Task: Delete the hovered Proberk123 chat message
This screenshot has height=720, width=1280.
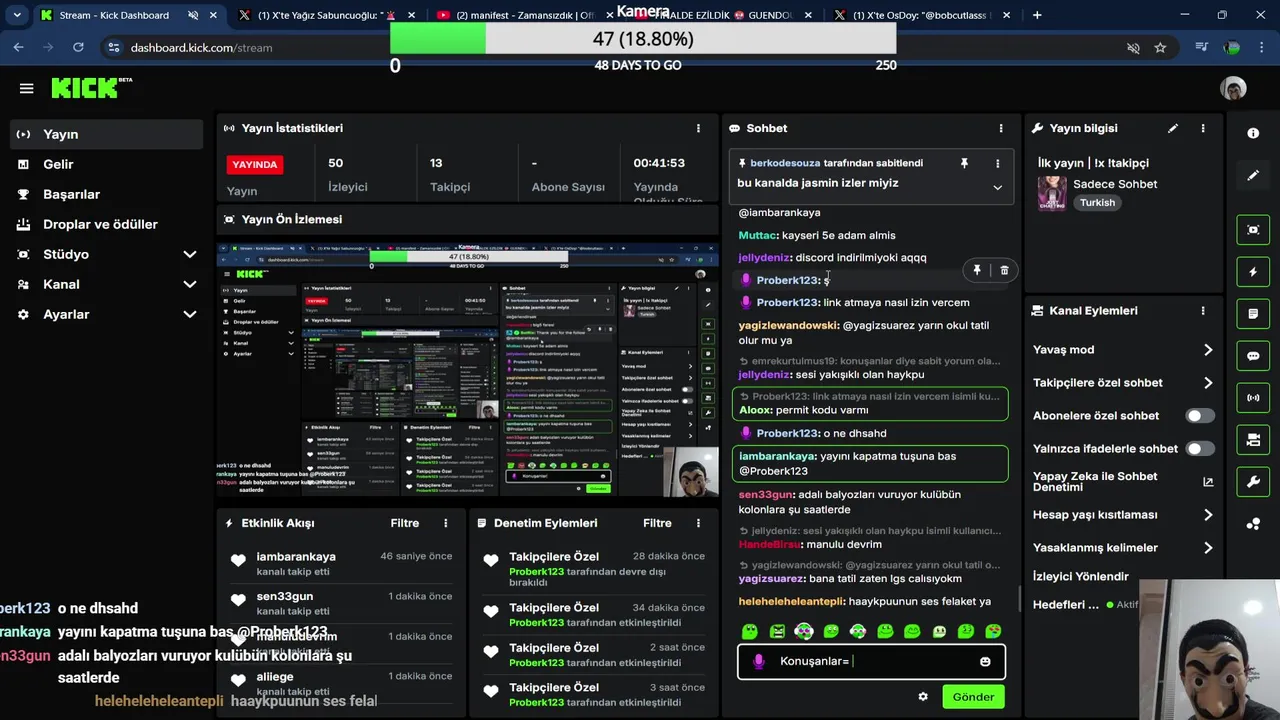Action: tap(1004, 270)
